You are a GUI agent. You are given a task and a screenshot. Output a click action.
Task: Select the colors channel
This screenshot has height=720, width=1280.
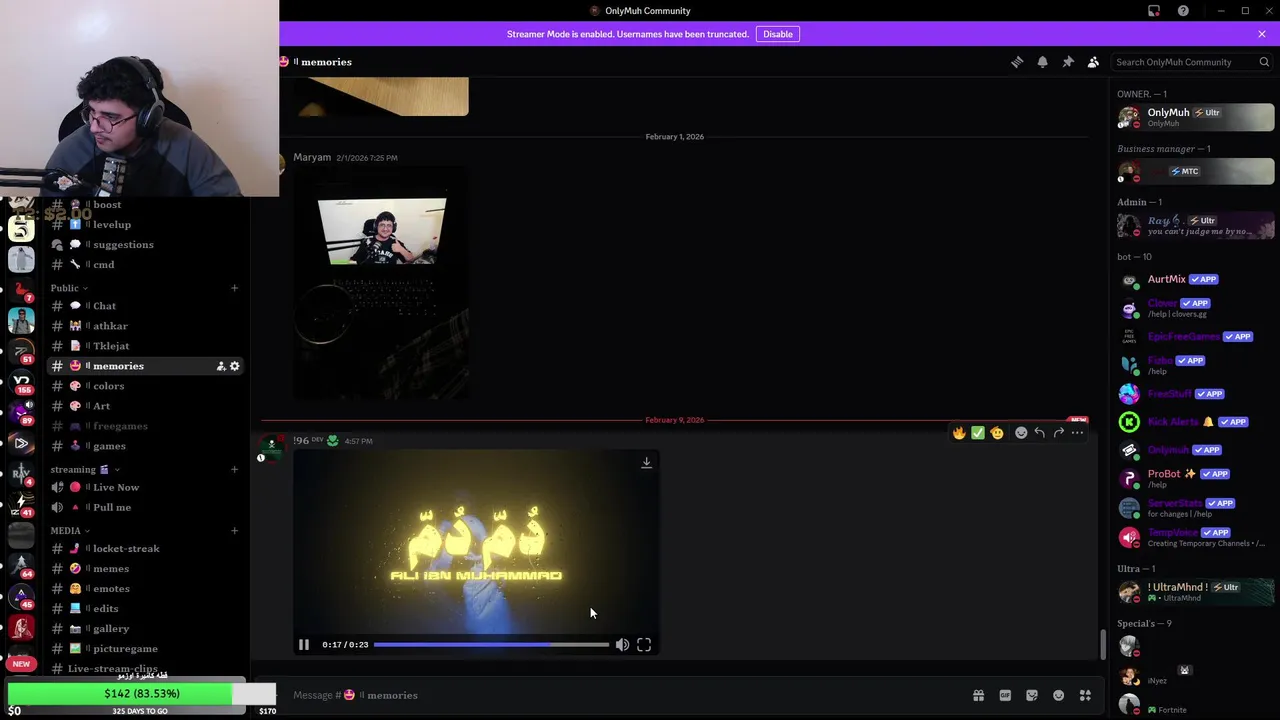[145, 386]
